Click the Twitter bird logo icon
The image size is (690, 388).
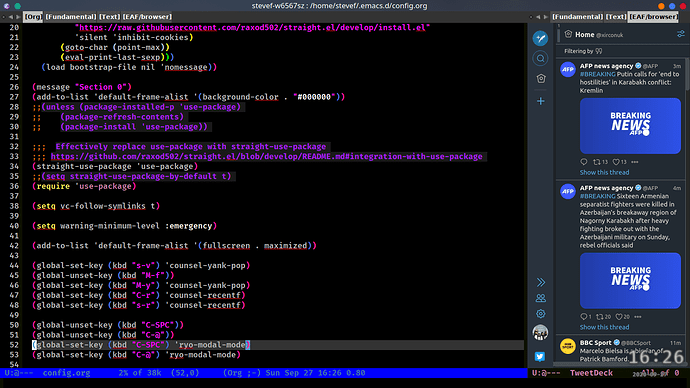(540, 356)
